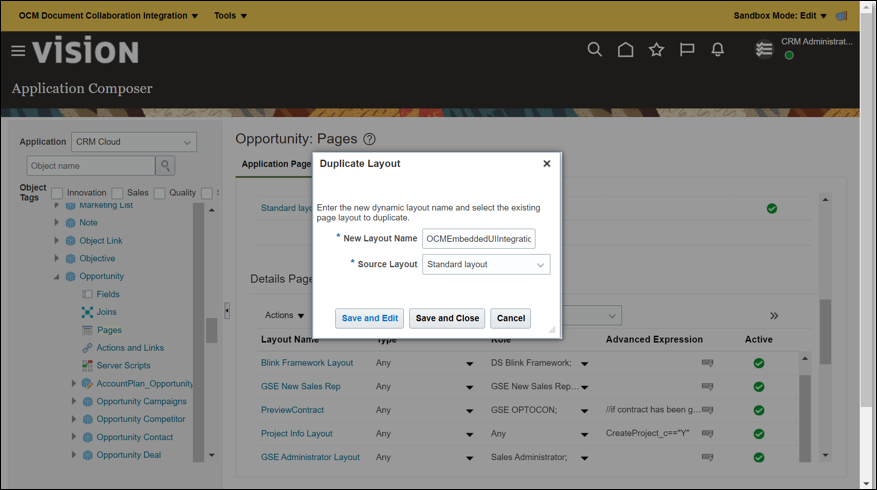Toggle the Quality object tag checkbox
The image size is (877, 490).
(x=159, y=193)
